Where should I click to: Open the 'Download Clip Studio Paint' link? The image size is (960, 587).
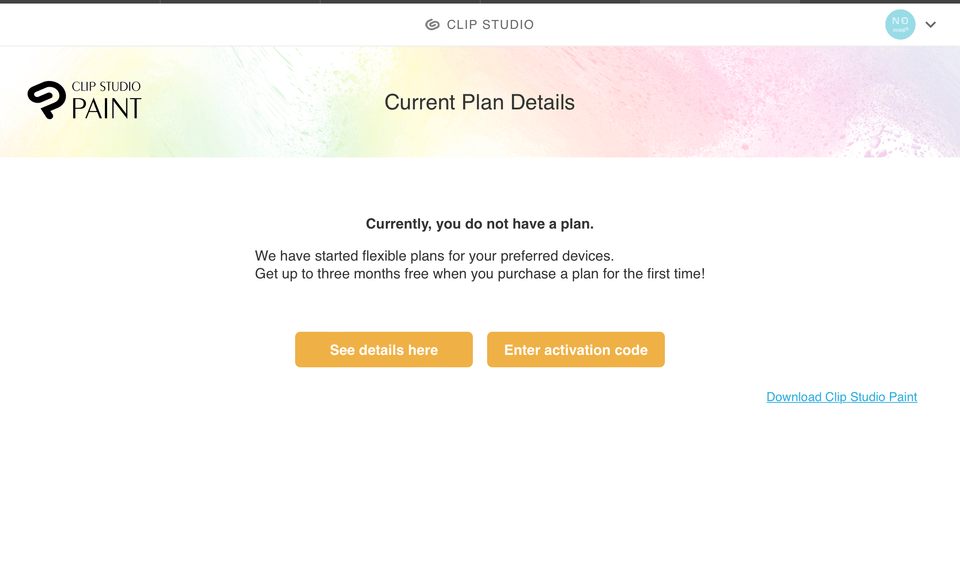coord(841,397)
